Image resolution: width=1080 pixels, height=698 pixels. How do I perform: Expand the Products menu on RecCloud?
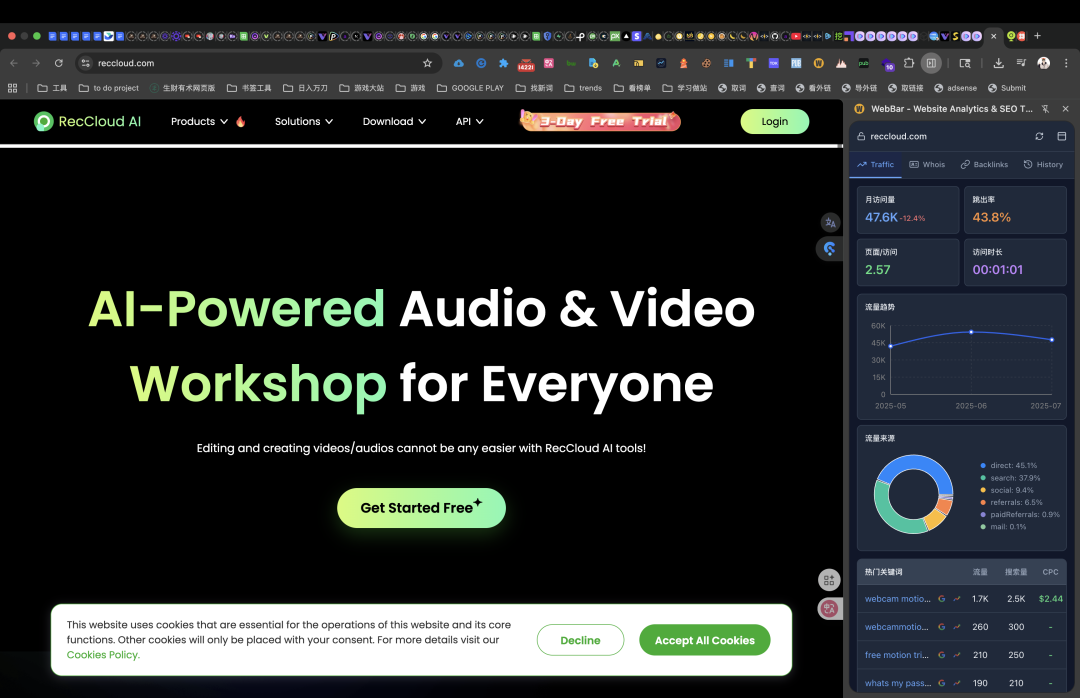coord(199,121)
